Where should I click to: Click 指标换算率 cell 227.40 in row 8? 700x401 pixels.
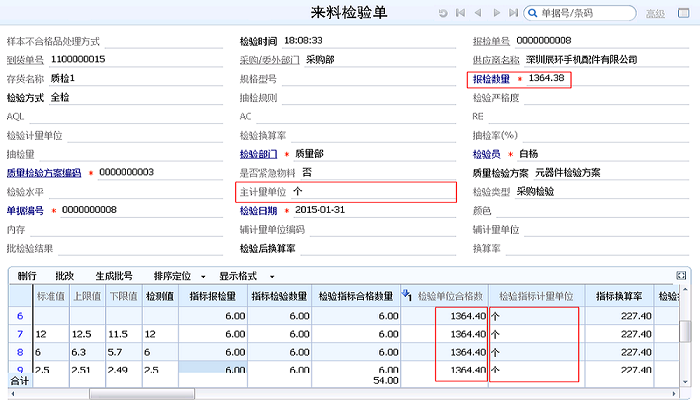(x=619, y=352)
